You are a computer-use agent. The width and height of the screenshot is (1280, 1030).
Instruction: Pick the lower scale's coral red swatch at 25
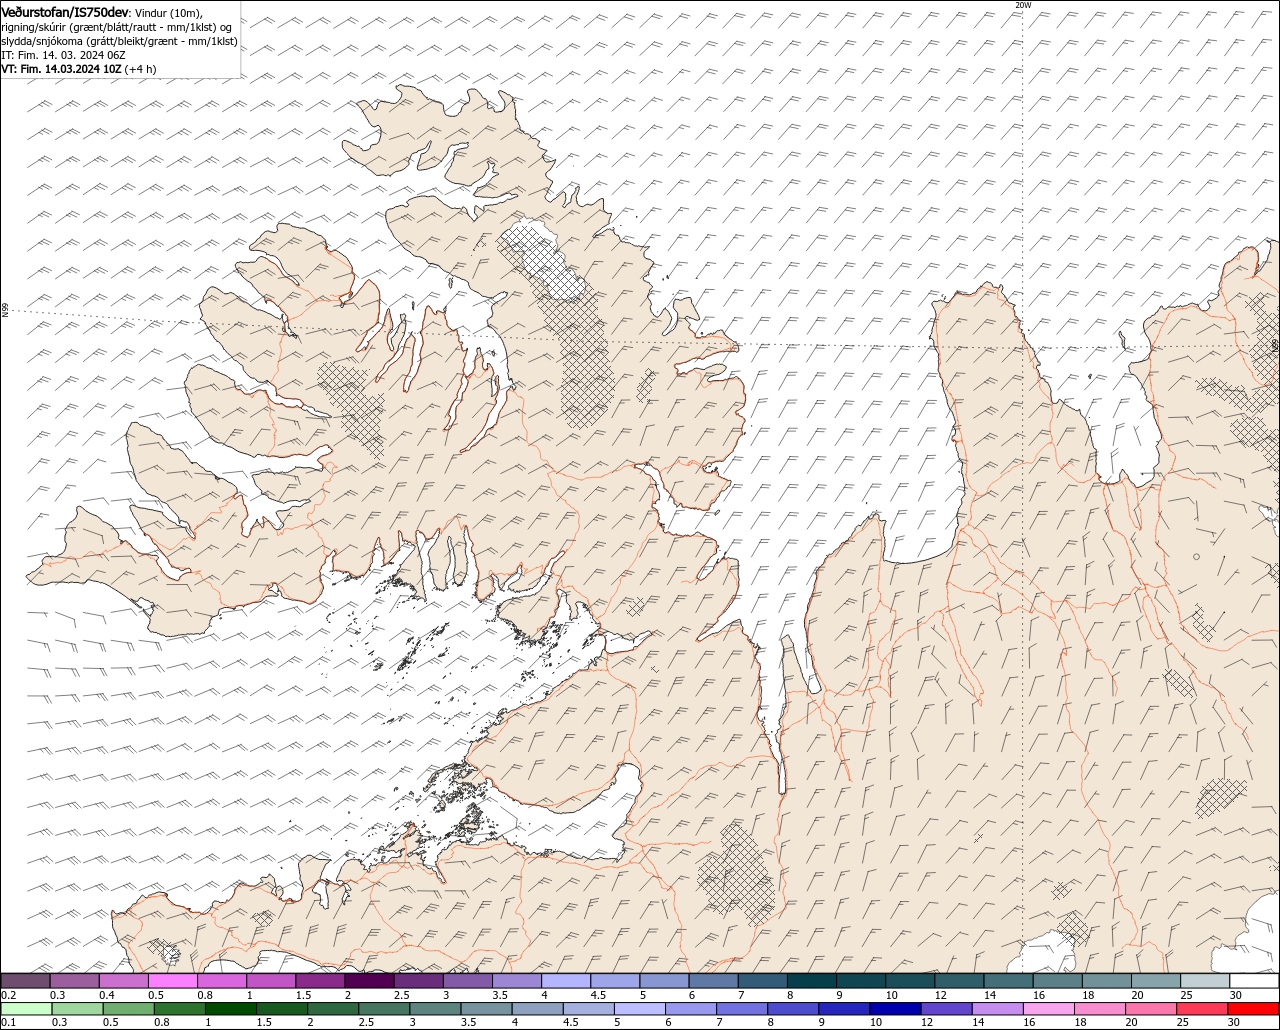coord(1202,1009)
